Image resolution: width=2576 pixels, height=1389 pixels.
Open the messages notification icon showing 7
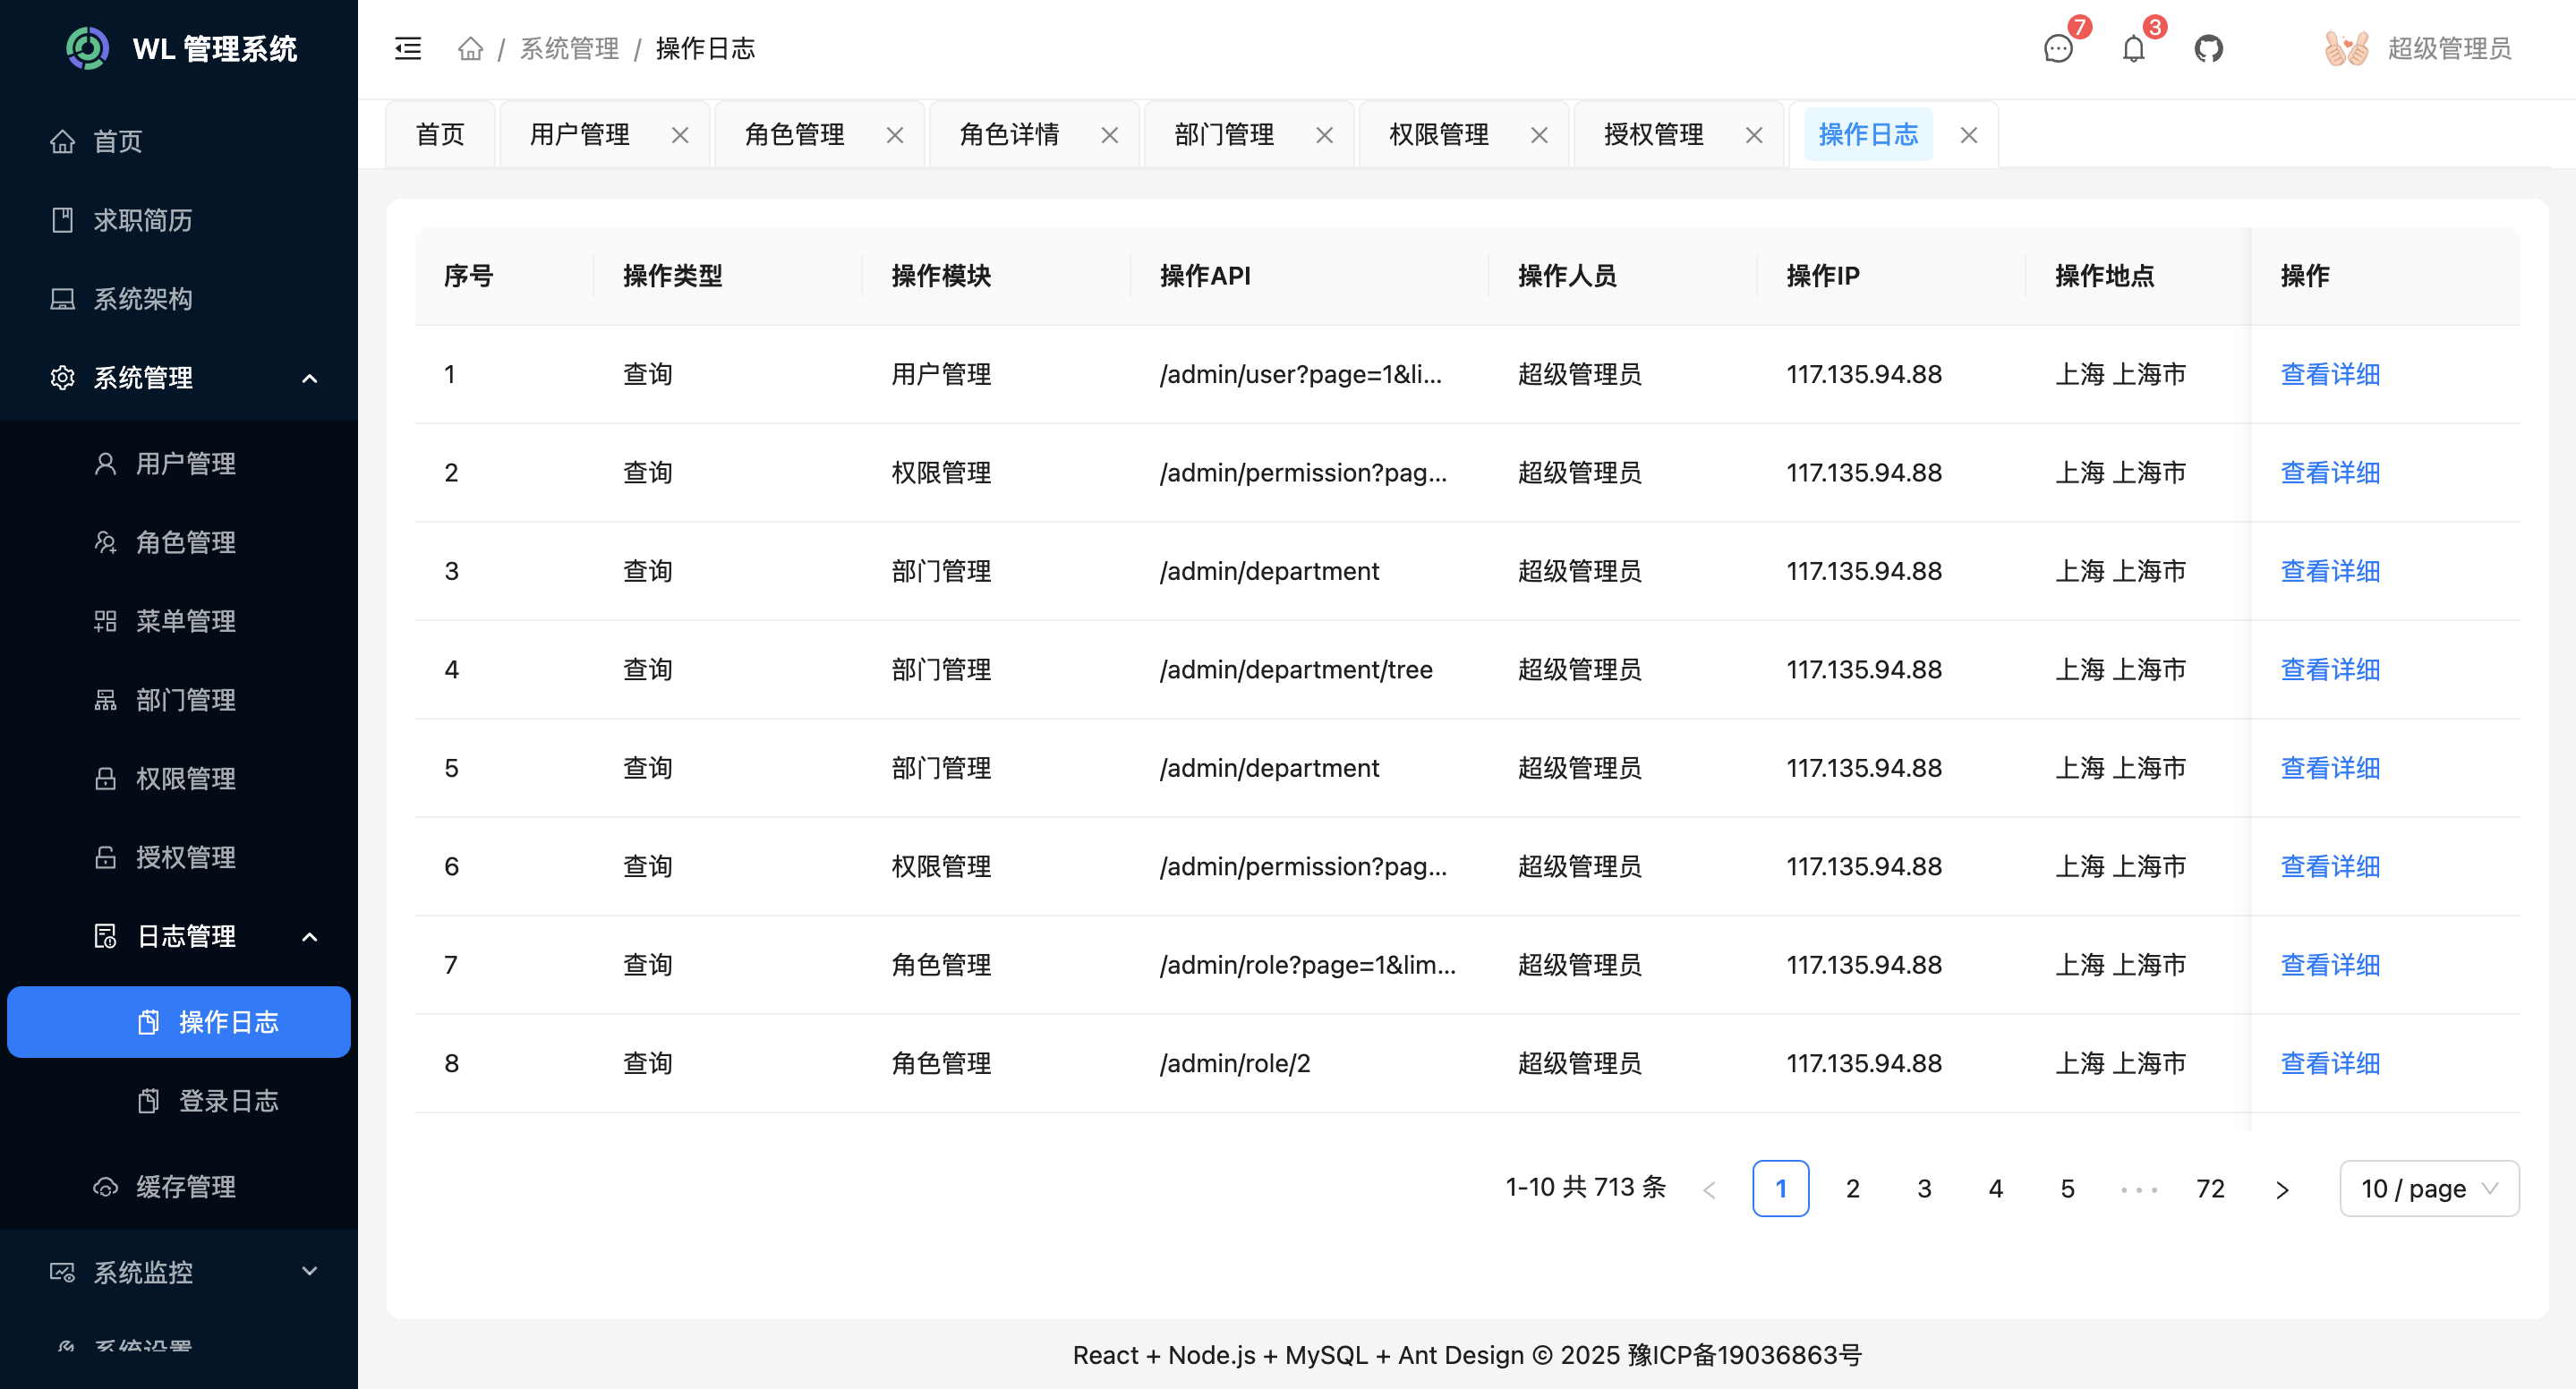(2058, 50)
